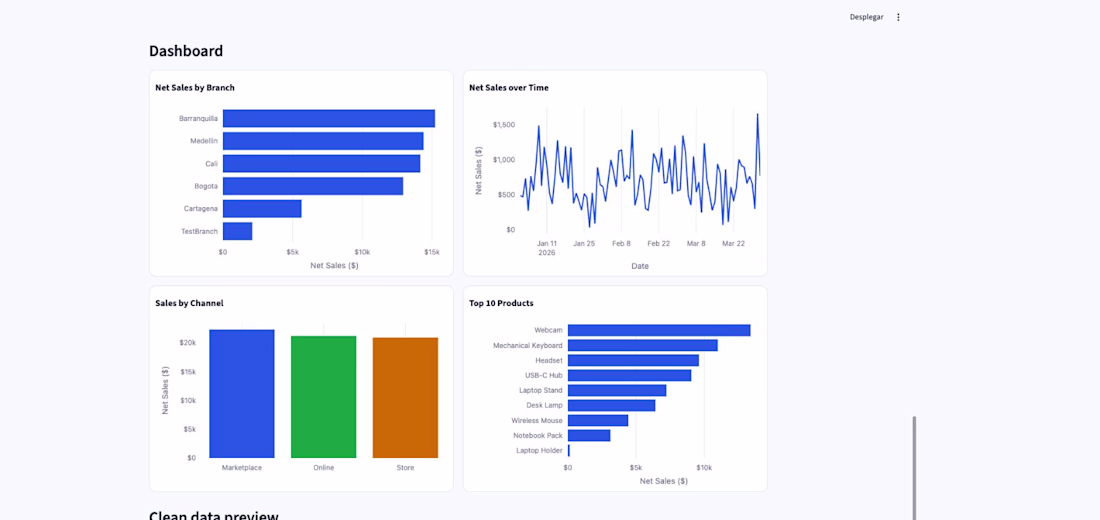Viewport: 1100px width, 520px height.
Task: Click the 'Desk Lamp' label
Action: 544,406
